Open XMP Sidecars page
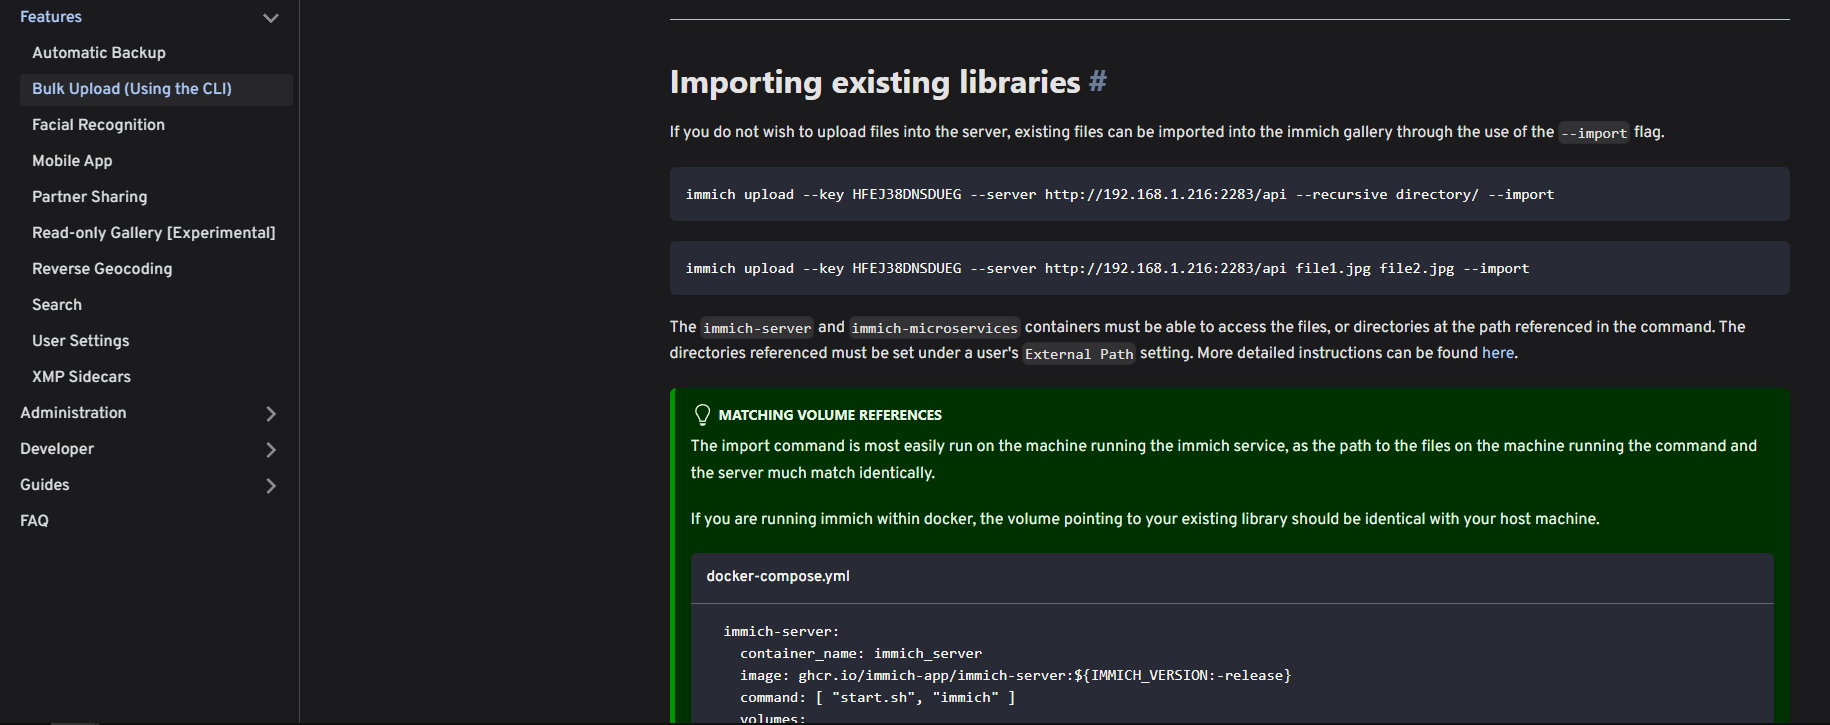 click(x=81, y=377)
